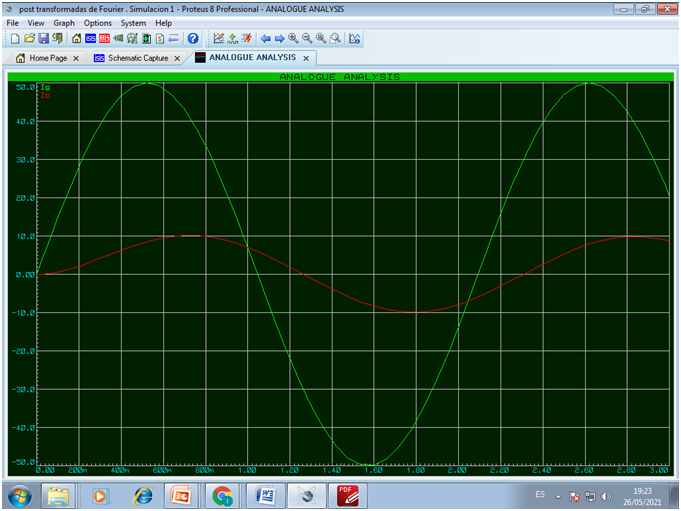Zoom out on the graph
Viewport: 681px width, 511px height.
(x=307, y=39)
